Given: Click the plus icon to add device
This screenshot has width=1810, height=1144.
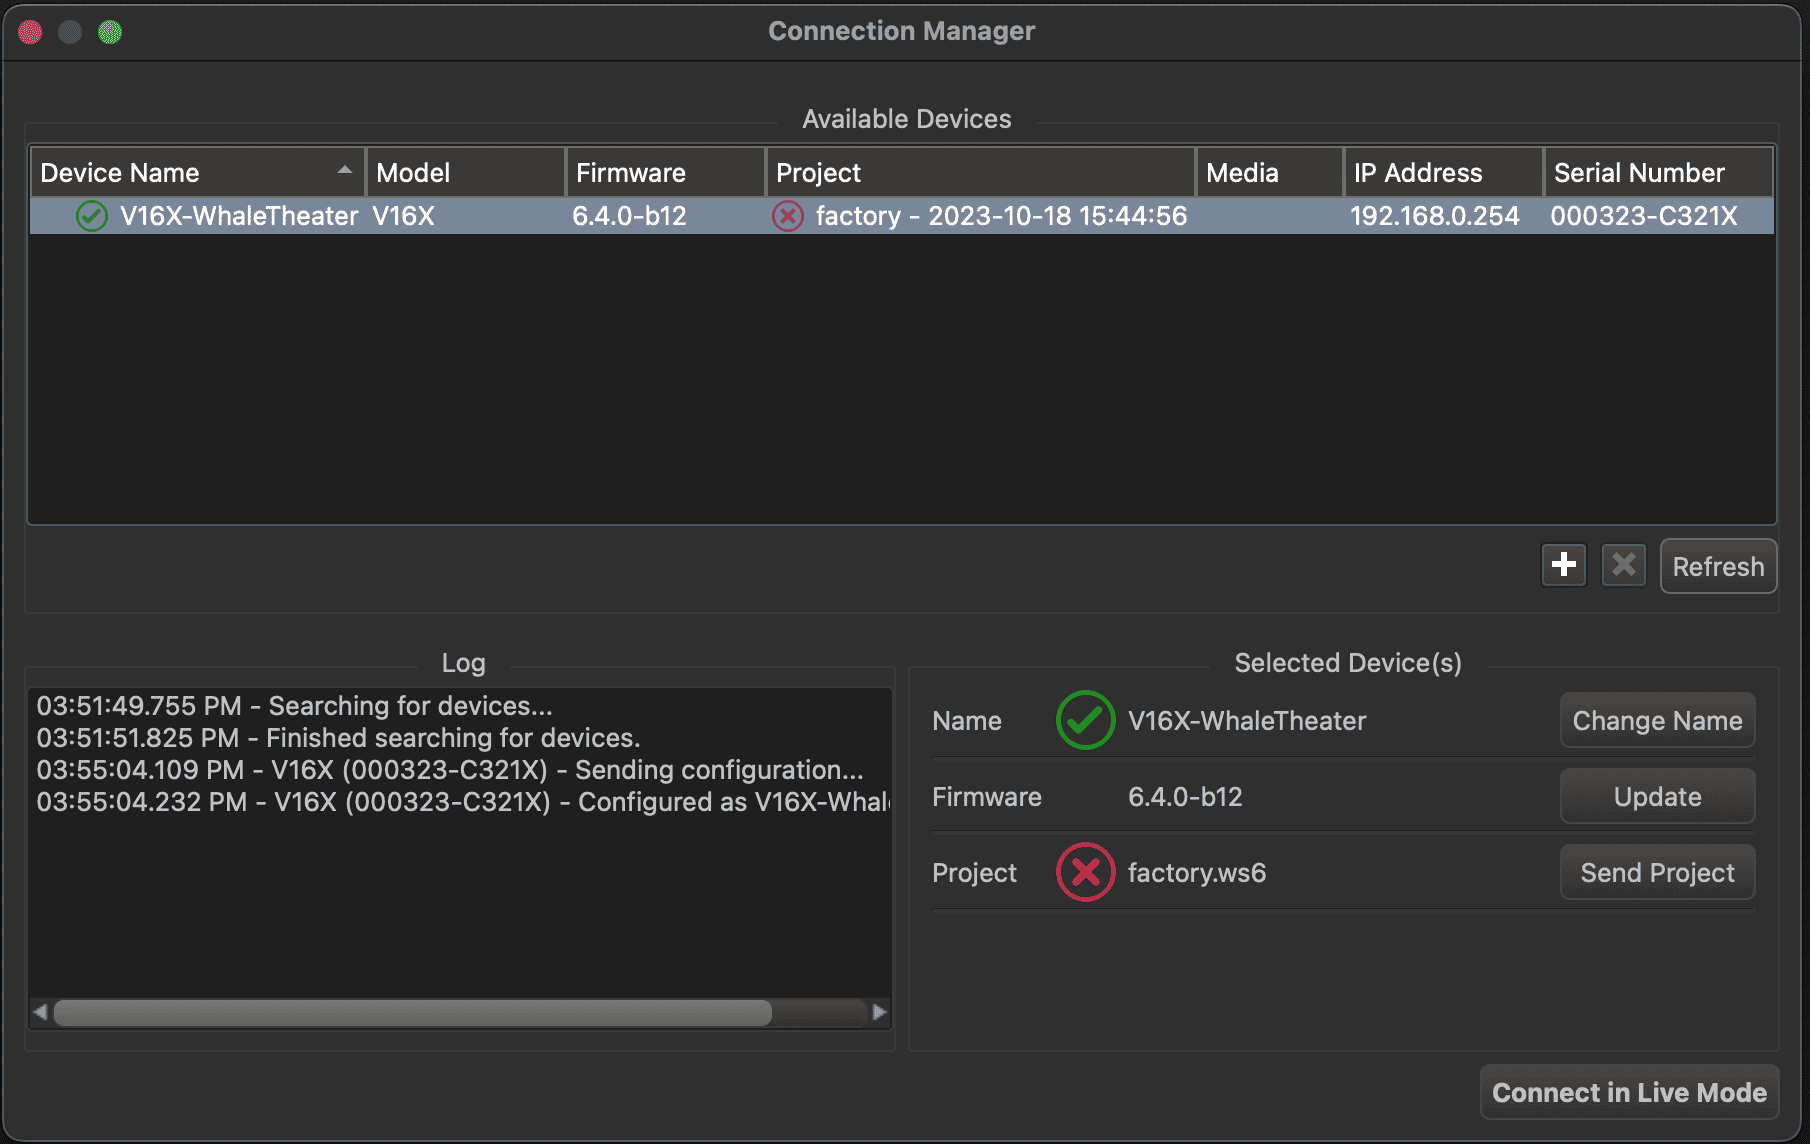Looking at the screenshot, I should tap(1564, 566).
